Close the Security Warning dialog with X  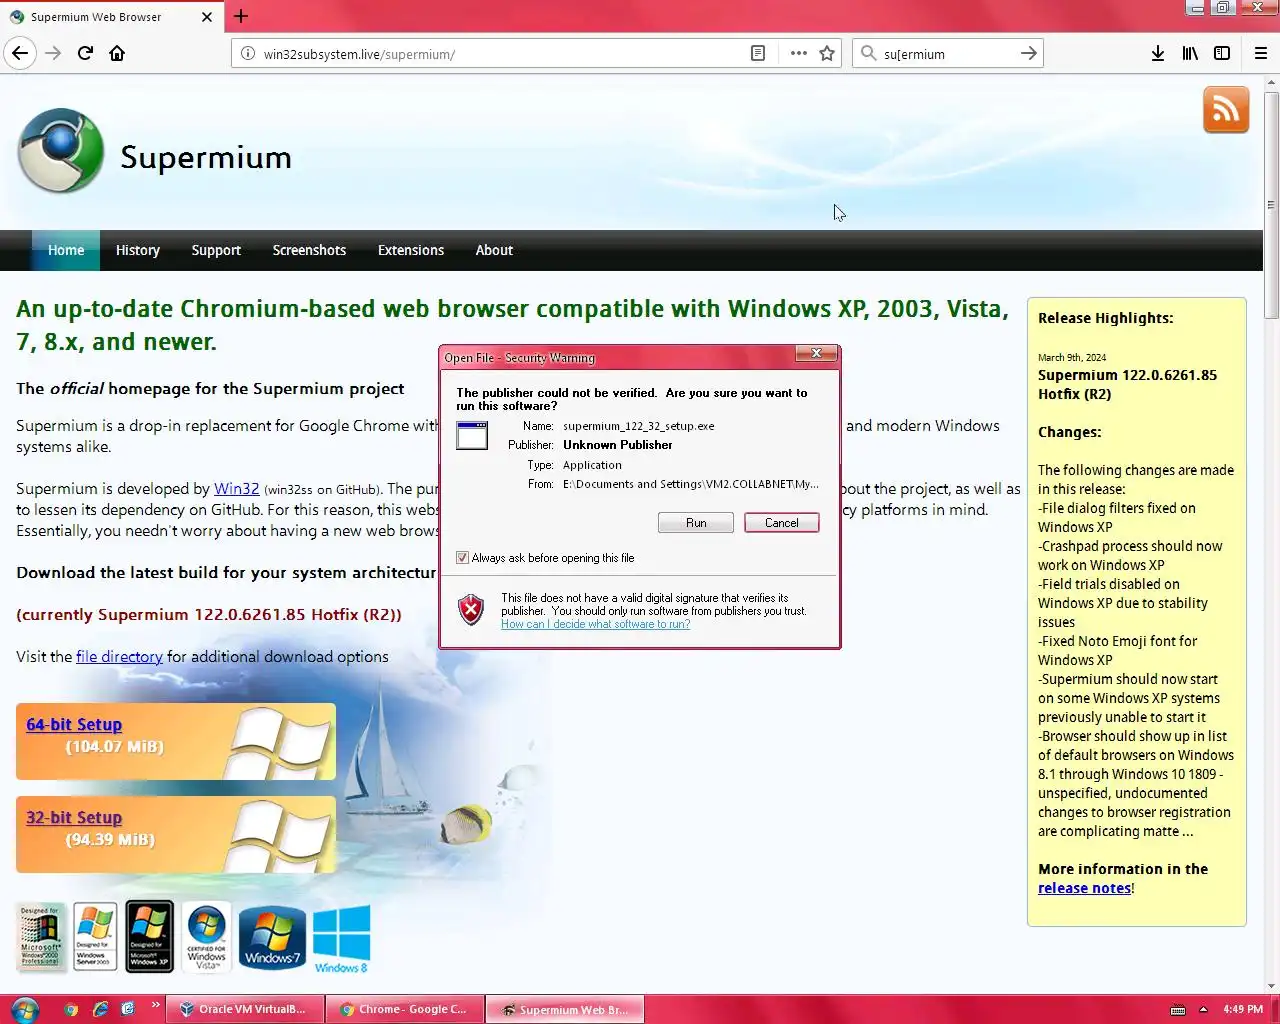point(816,353)
